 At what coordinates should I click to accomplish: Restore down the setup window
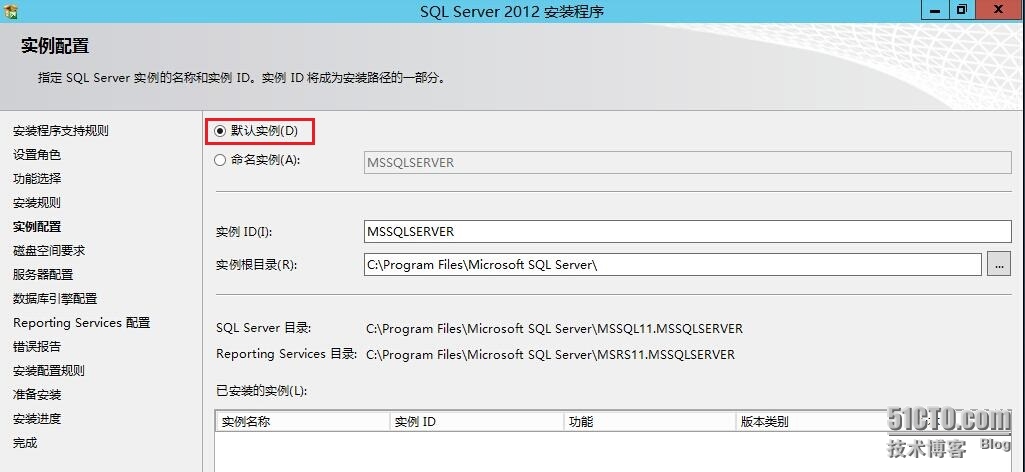click(961, 9)
